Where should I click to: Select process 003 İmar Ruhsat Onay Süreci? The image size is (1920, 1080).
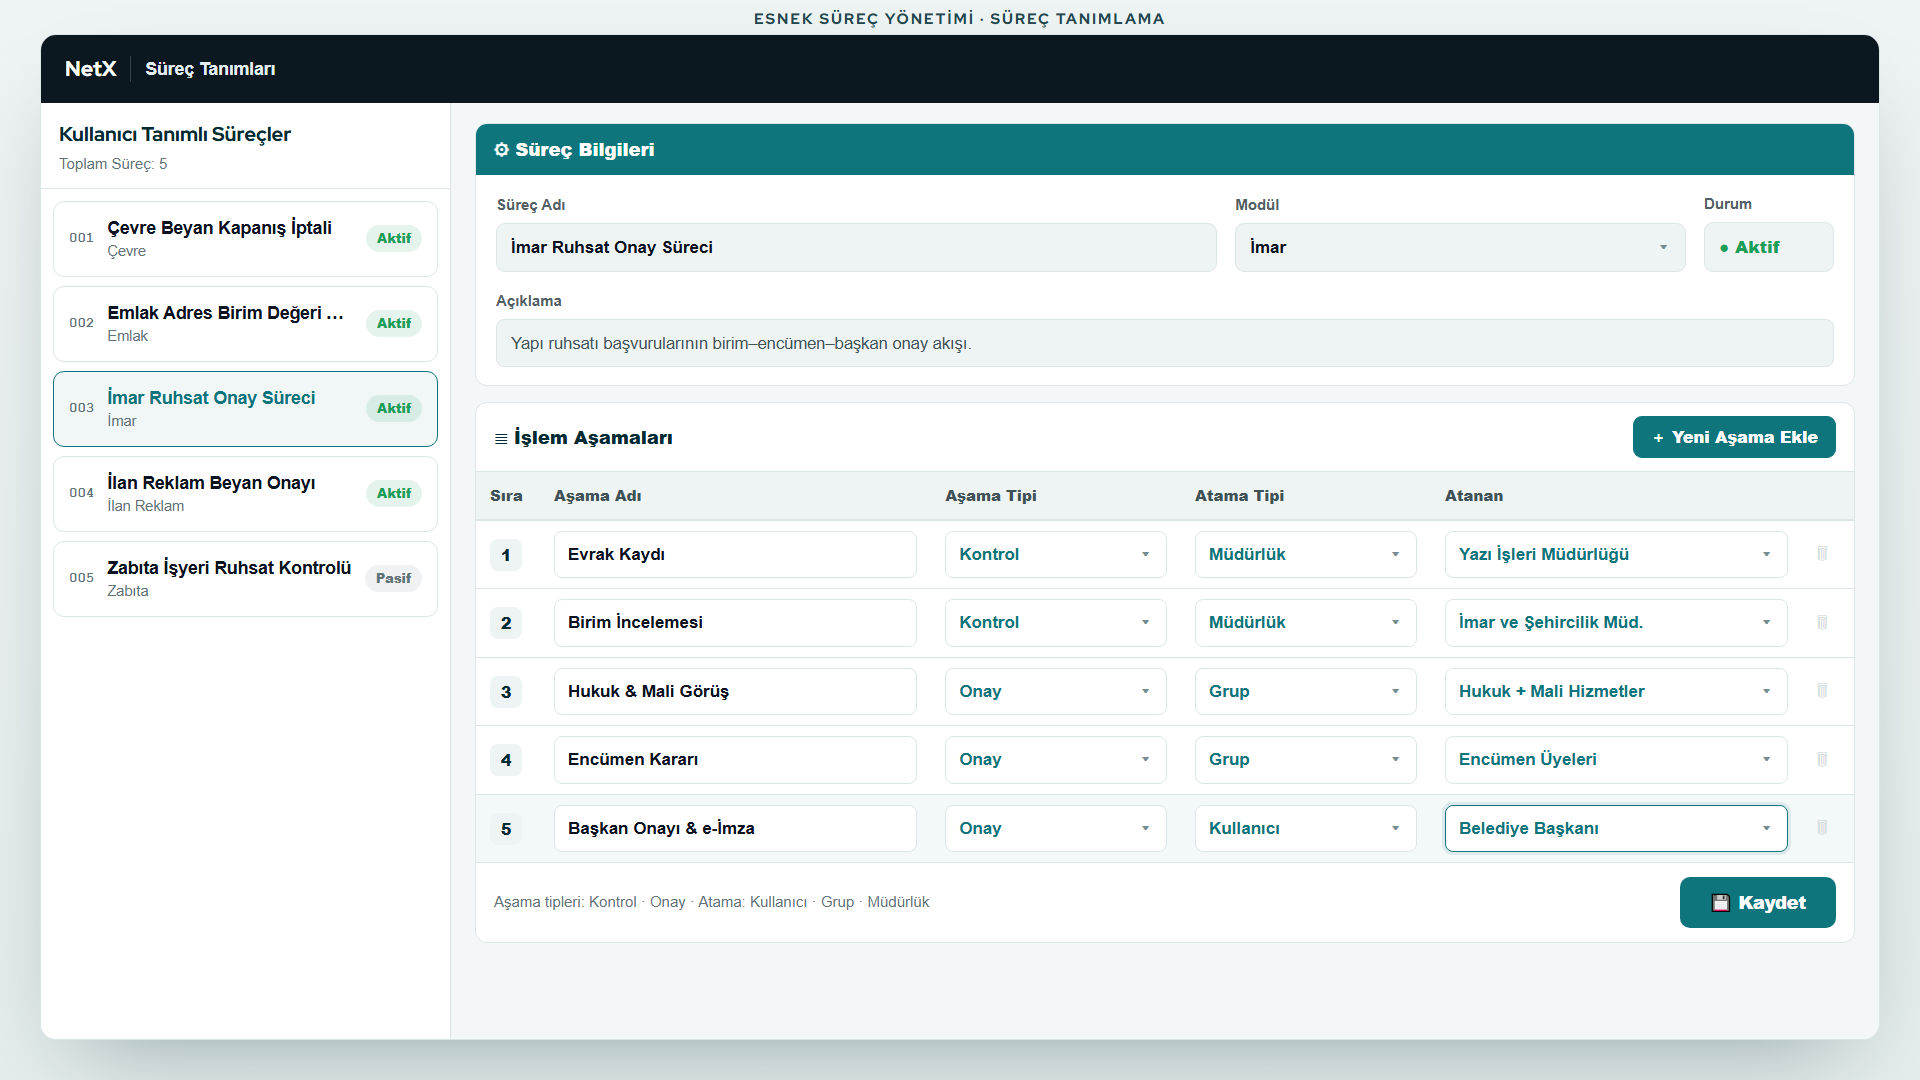pyautogui.click(x=245, y=409)
